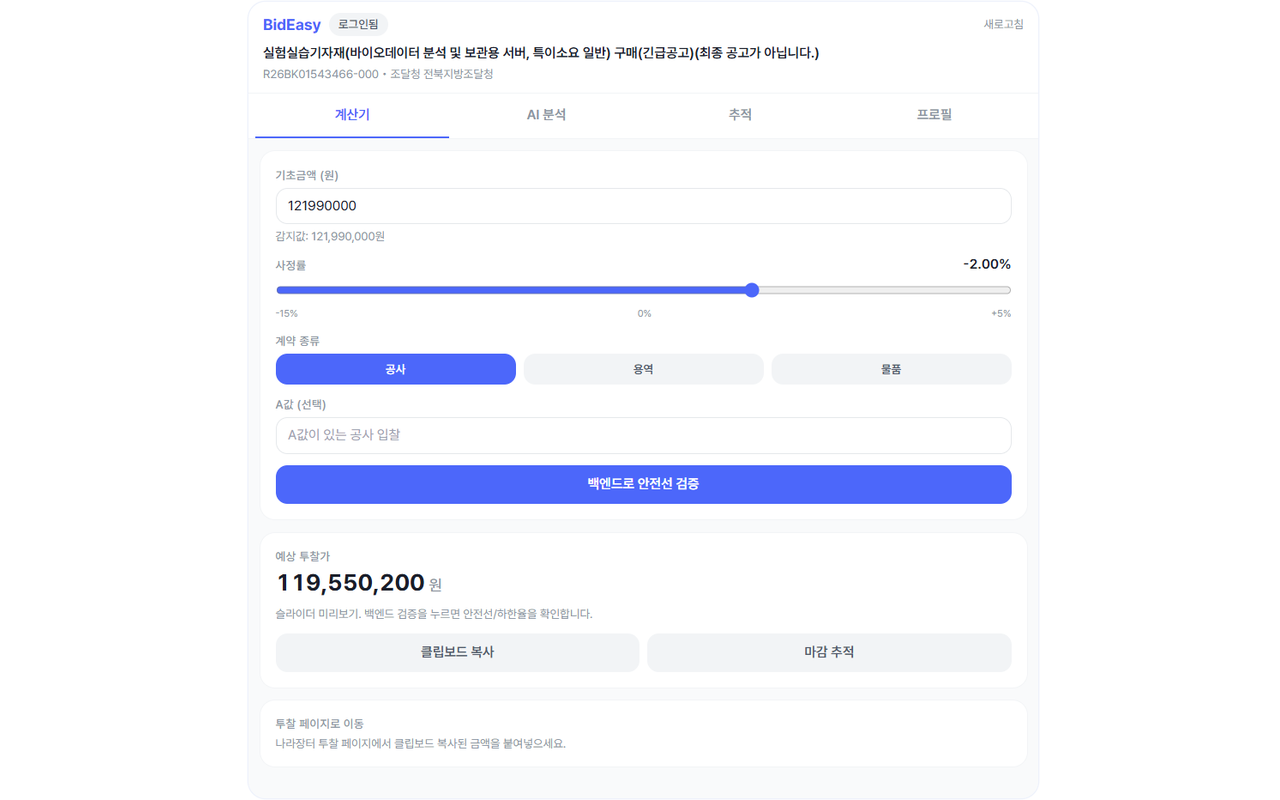
Task: Select the 물품 contract type
Action: 891,369
